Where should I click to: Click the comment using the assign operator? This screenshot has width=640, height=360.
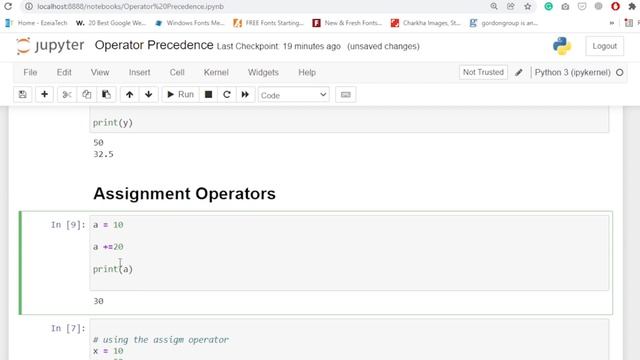[161, 340]
